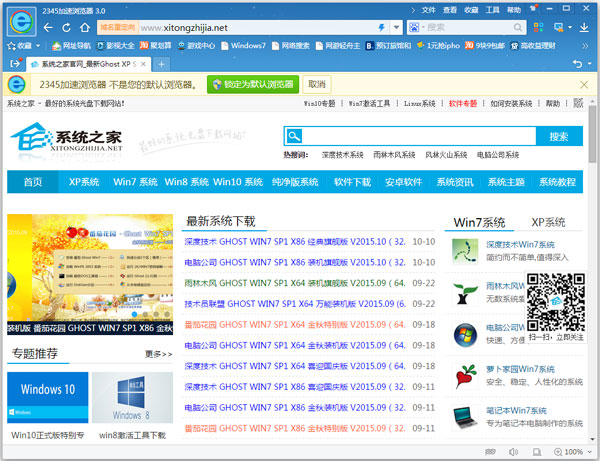The width and height of the screenshot is (600, 461).
Task: Open the Windows 10 special thumbnail
Action: pyautogui.click(x=47, y=397)
